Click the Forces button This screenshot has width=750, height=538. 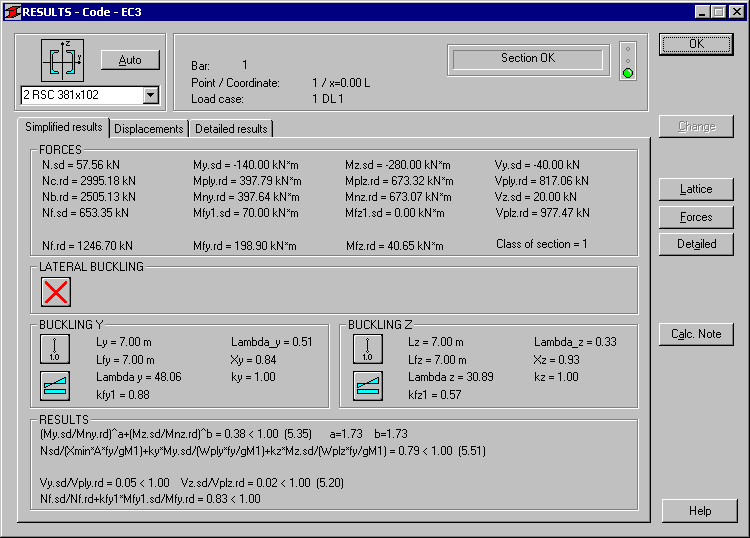696,217
